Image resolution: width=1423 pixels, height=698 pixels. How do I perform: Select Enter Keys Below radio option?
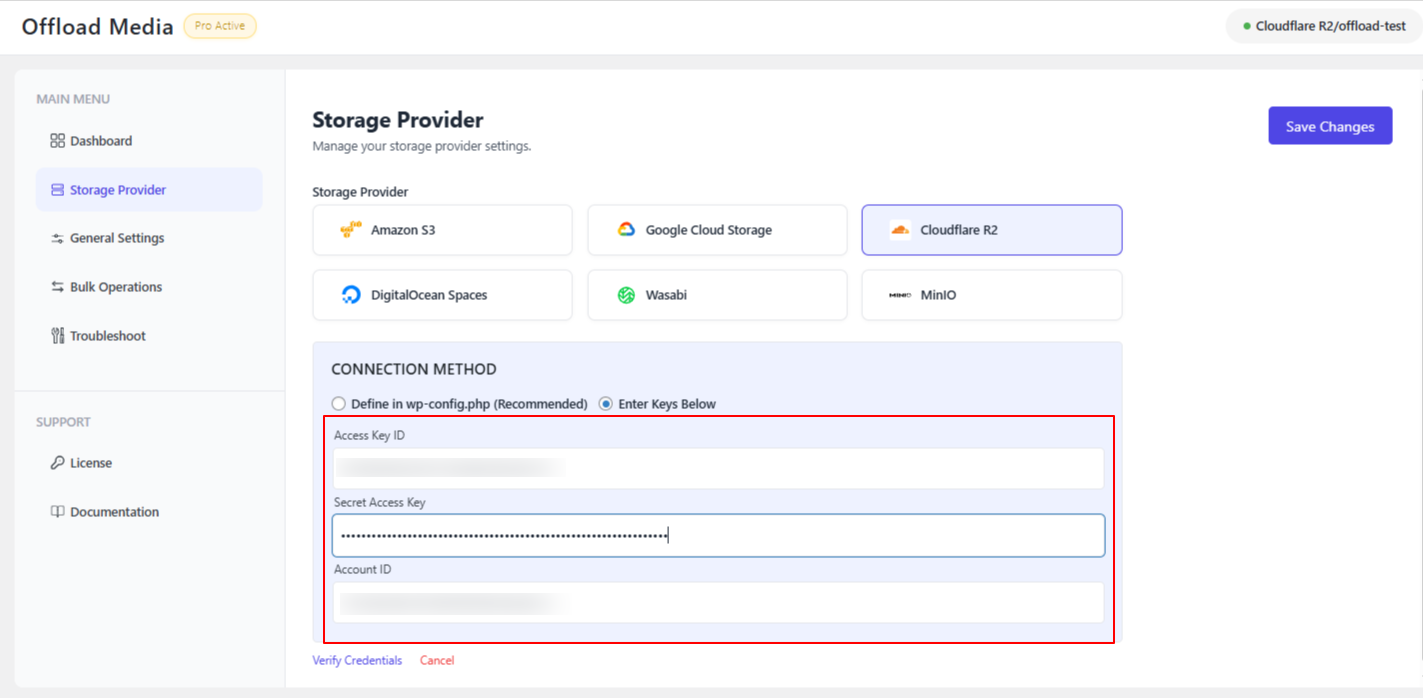pyautogui.click(x=606, y=404)
